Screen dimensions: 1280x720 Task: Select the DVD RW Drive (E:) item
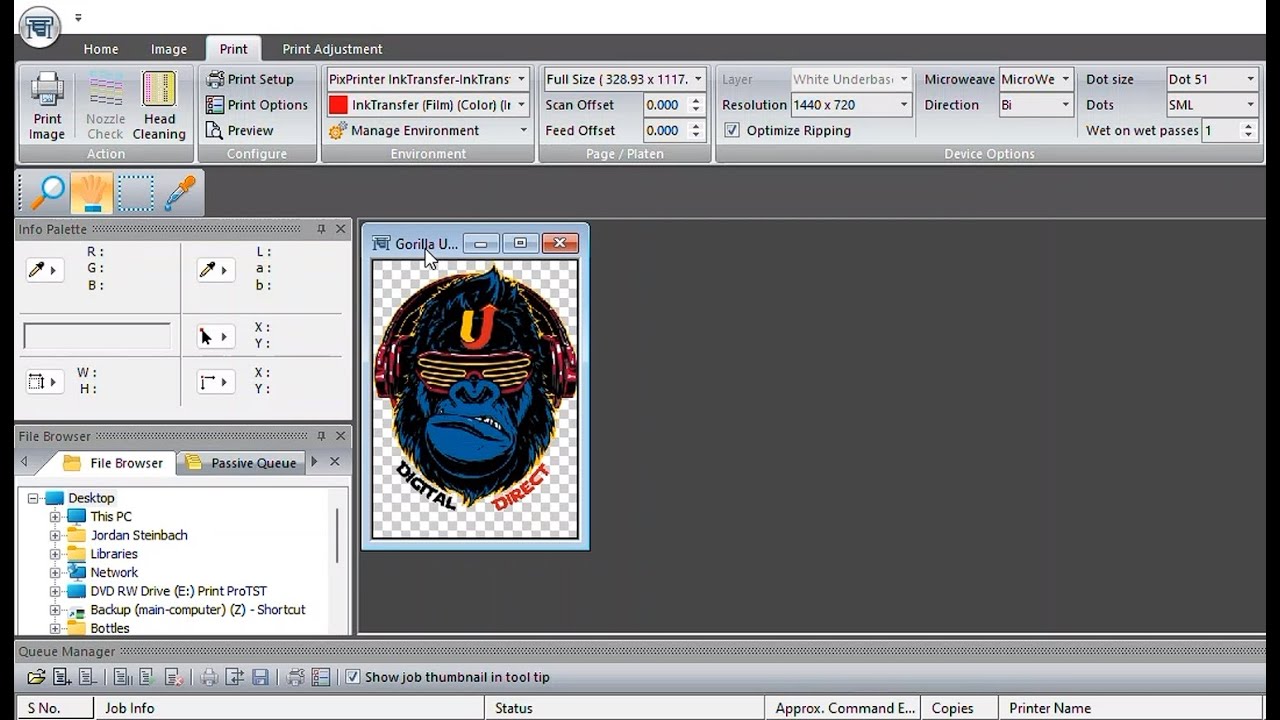[178, 591]
